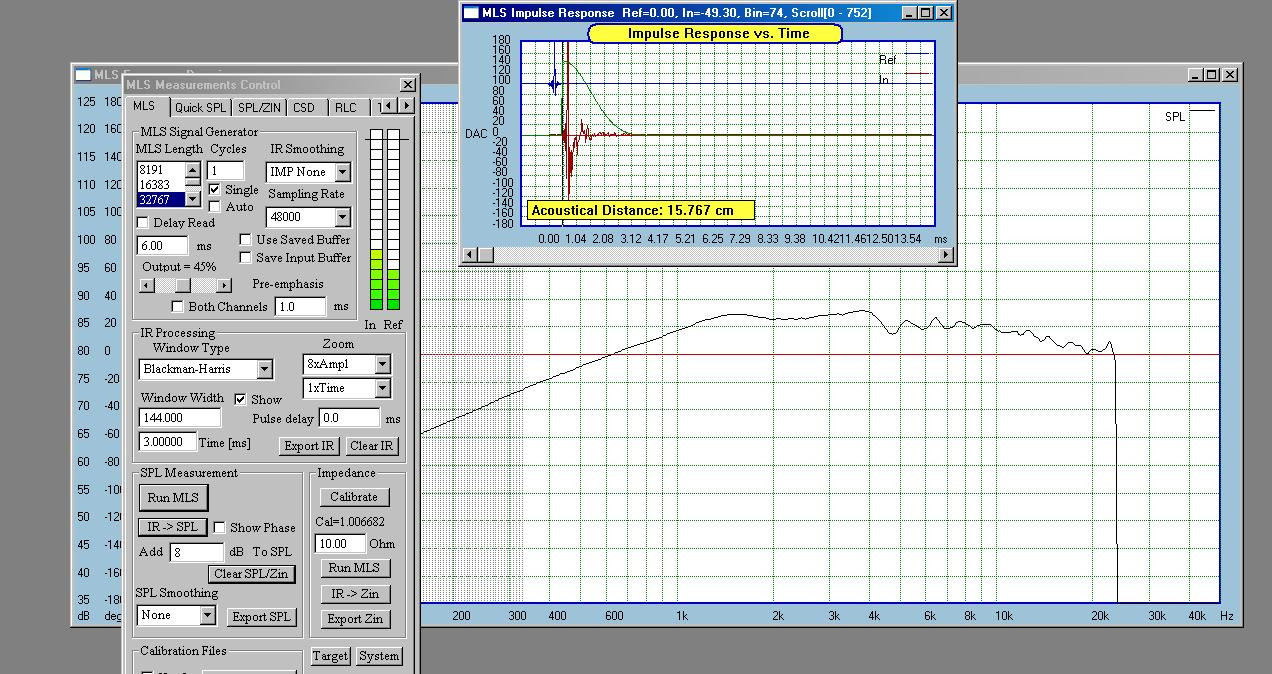1272x674 pixels.
Task: Select MLS length 8191
Action: [x=160, y=170]
